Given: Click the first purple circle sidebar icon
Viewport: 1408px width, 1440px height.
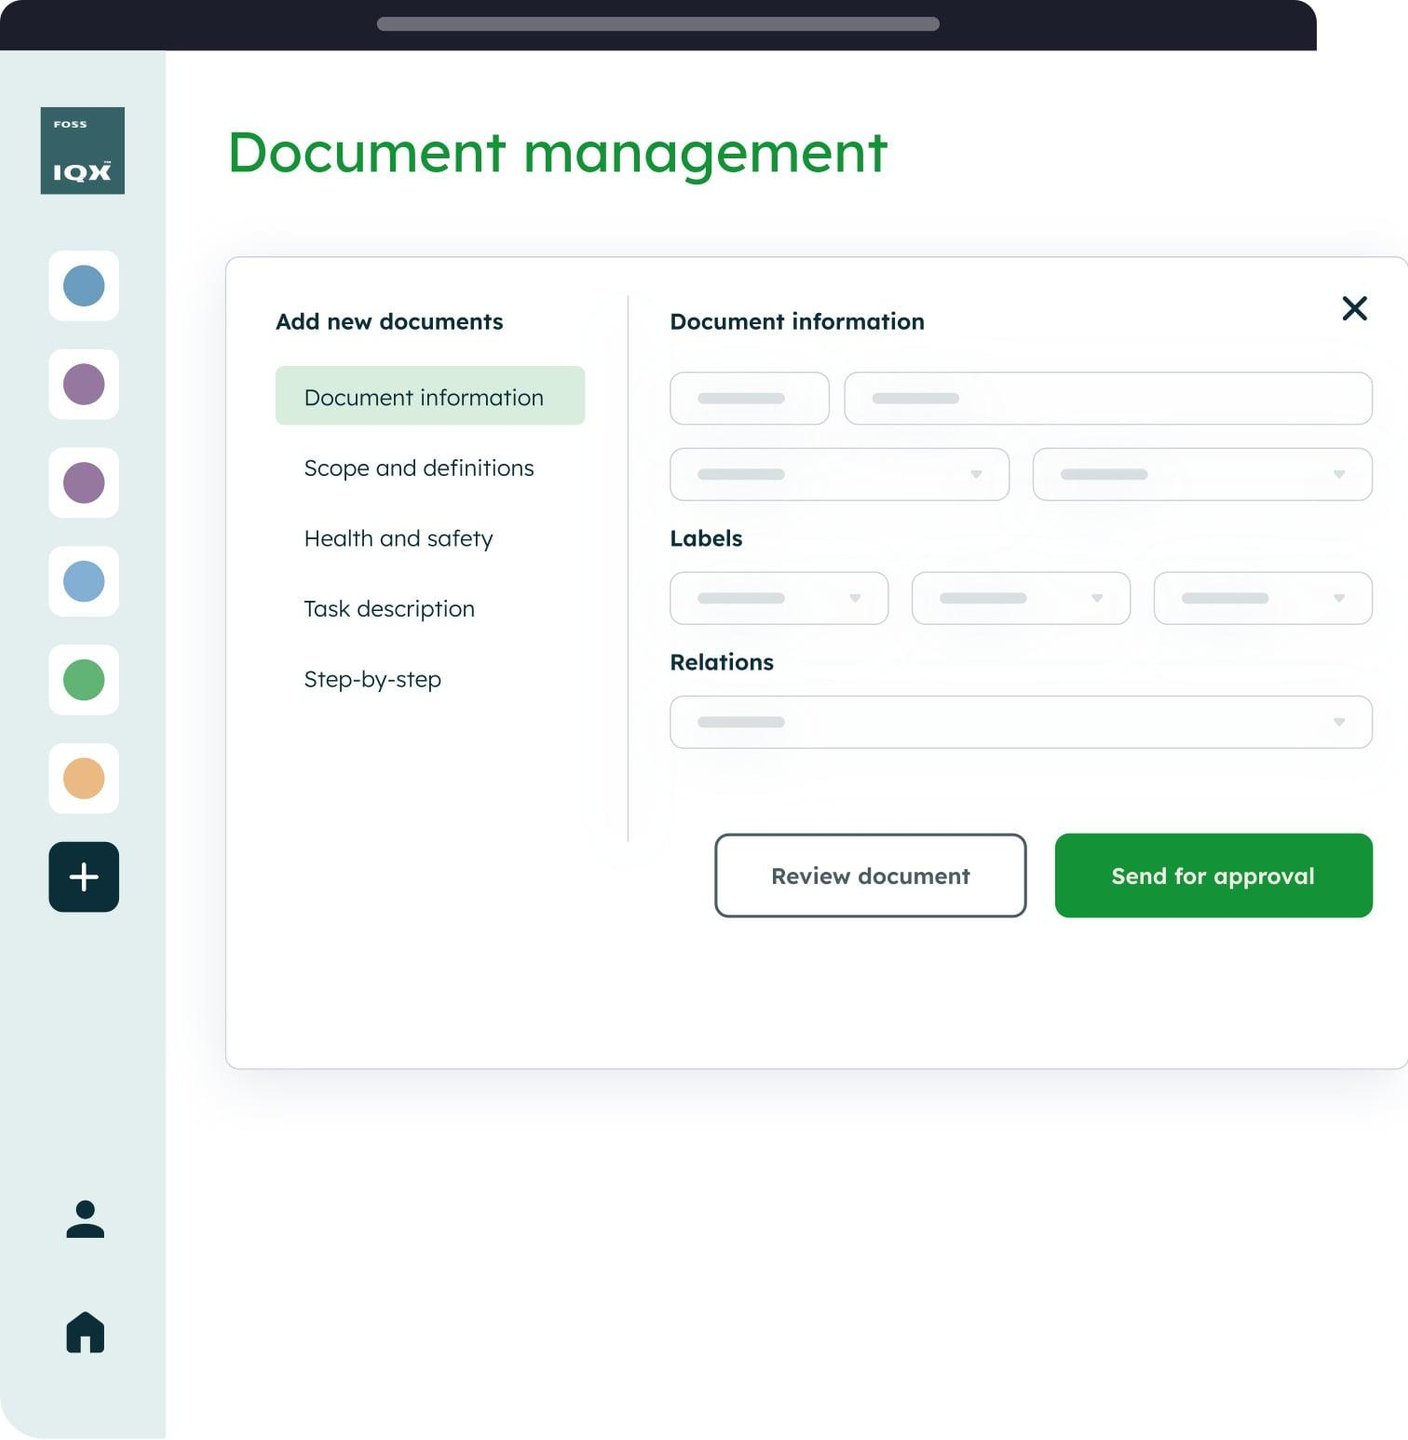Looking at the screenshot, I should point(84,385).
